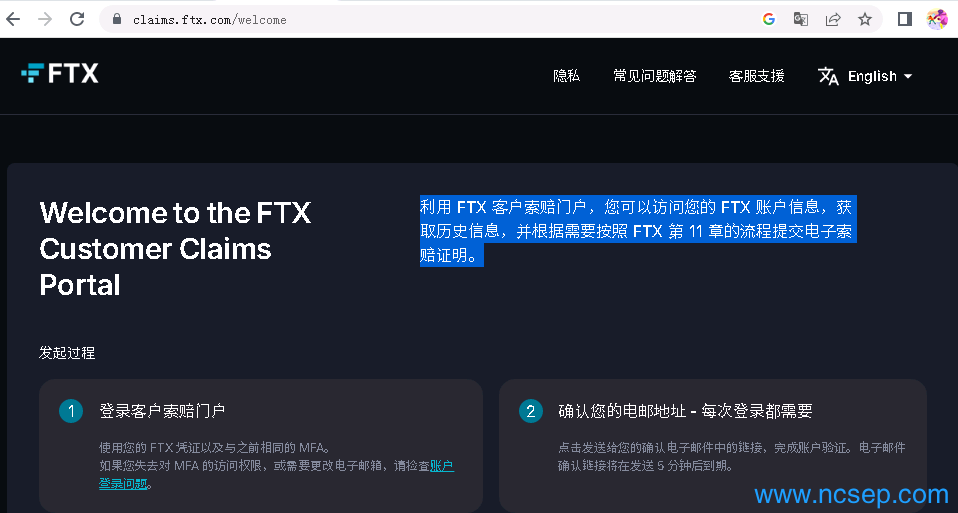Image resolution: width=958 pixels, height=513 pixels.
Task: Click the step 2 title 确认您的电邮地址
Action: click(x=686, y=410)
